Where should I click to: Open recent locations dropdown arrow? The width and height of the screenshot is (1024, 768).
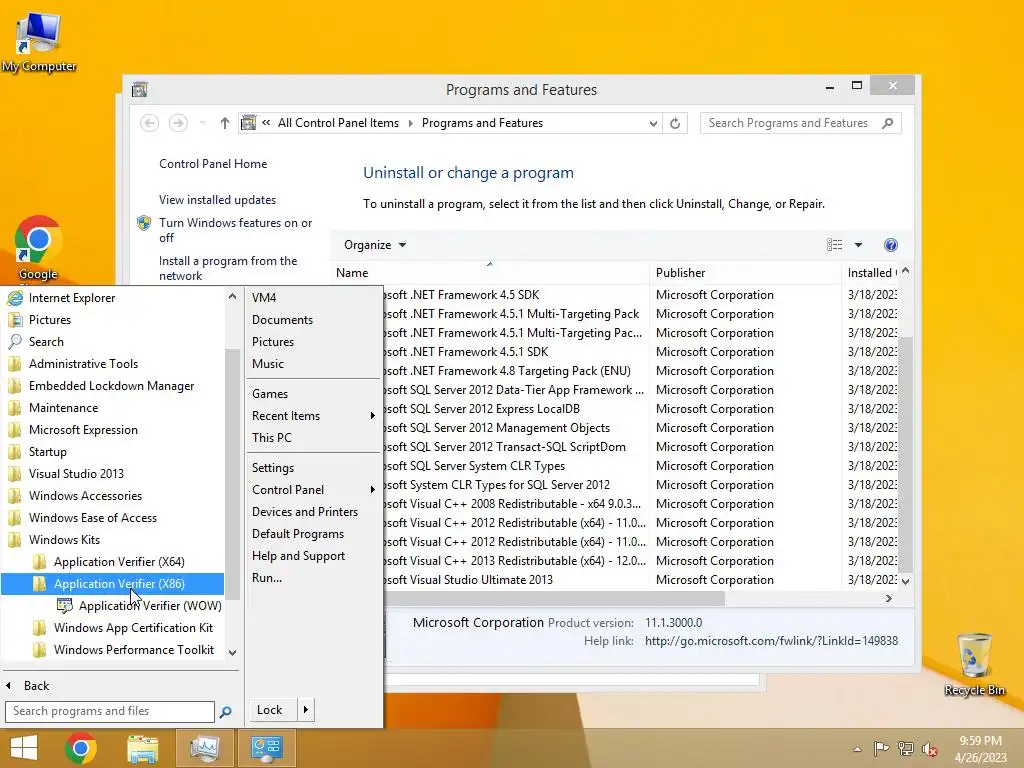click(202, 123)
